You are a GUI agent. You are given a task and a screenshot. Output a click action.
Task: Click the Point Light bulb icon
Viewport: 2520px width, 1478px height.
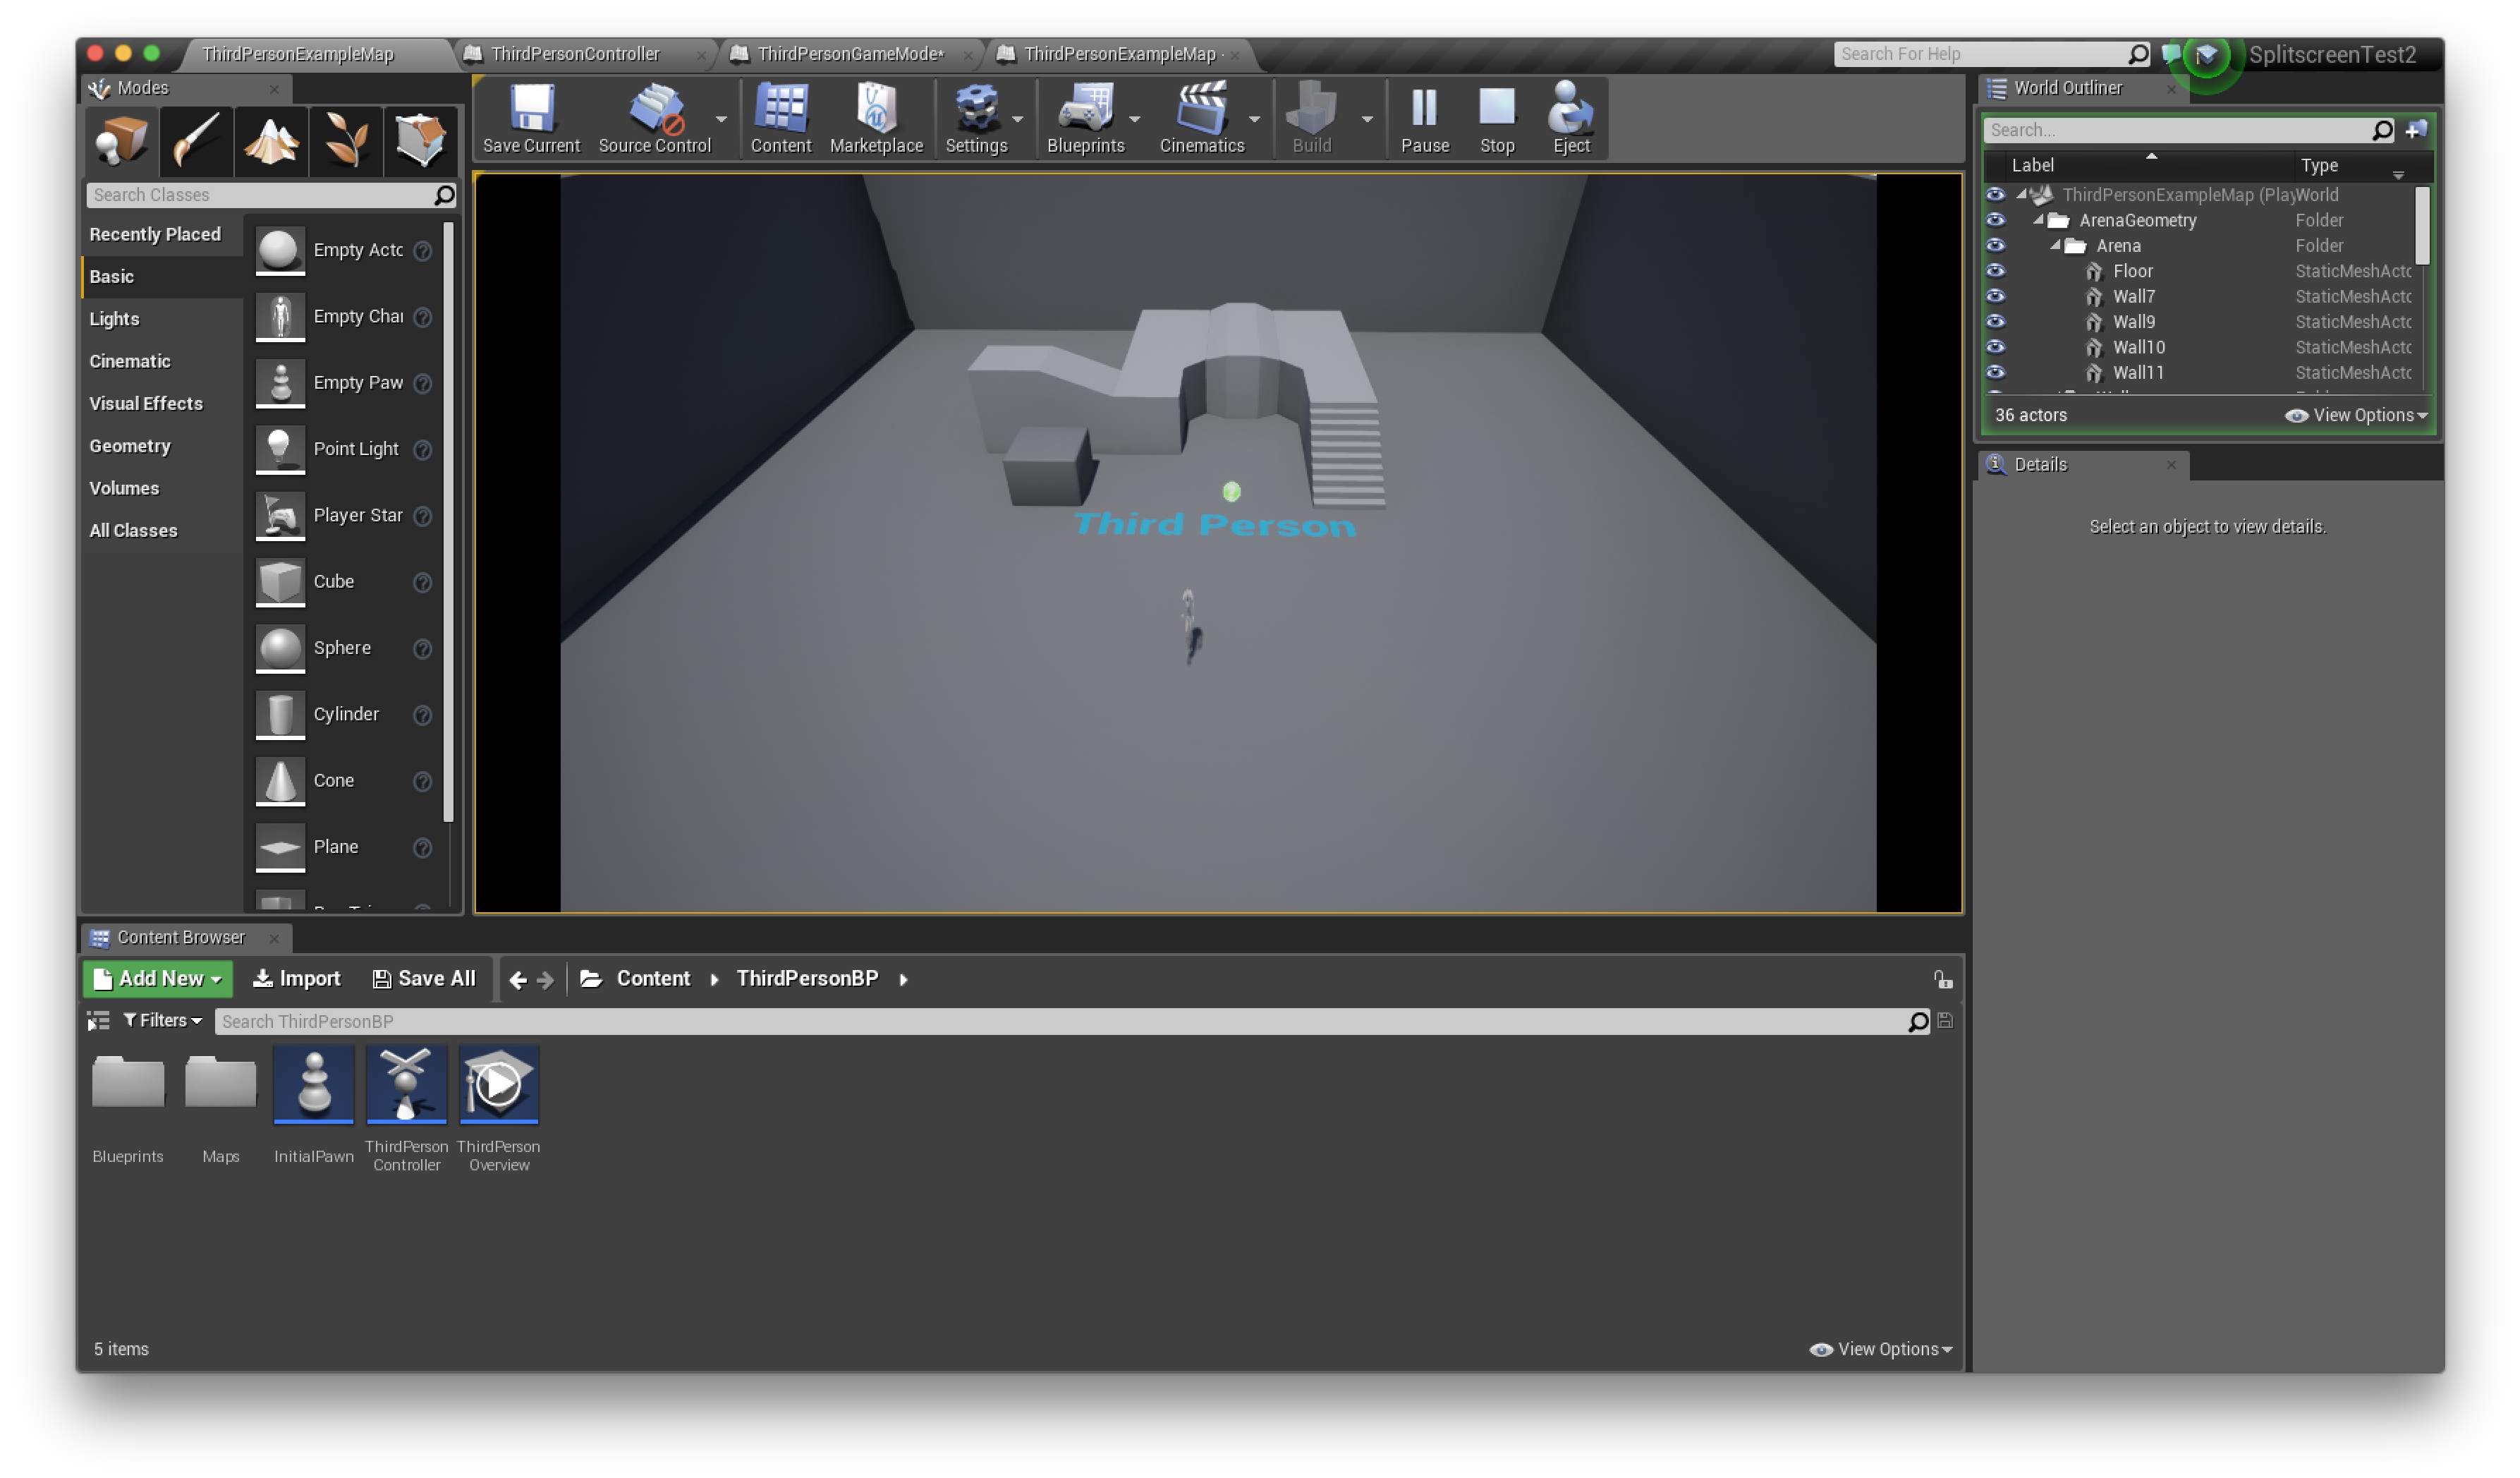click(x=280, y=449)
